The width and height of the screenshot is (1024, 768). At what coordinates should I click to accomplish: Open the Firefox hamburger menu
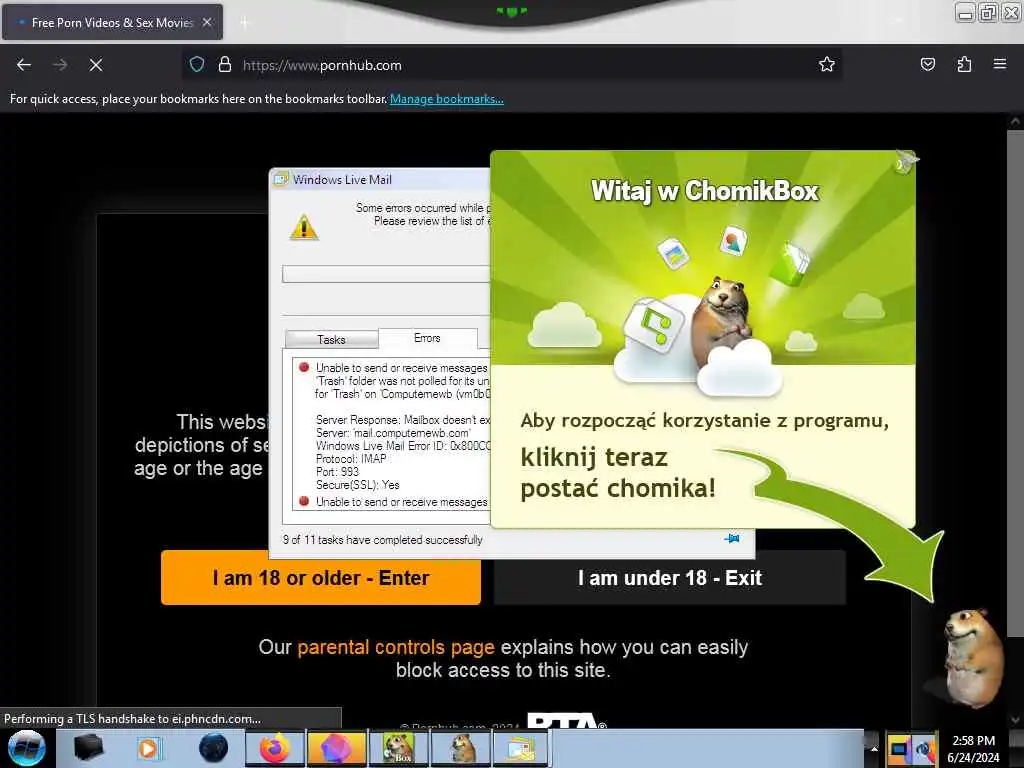(1000, 65)
